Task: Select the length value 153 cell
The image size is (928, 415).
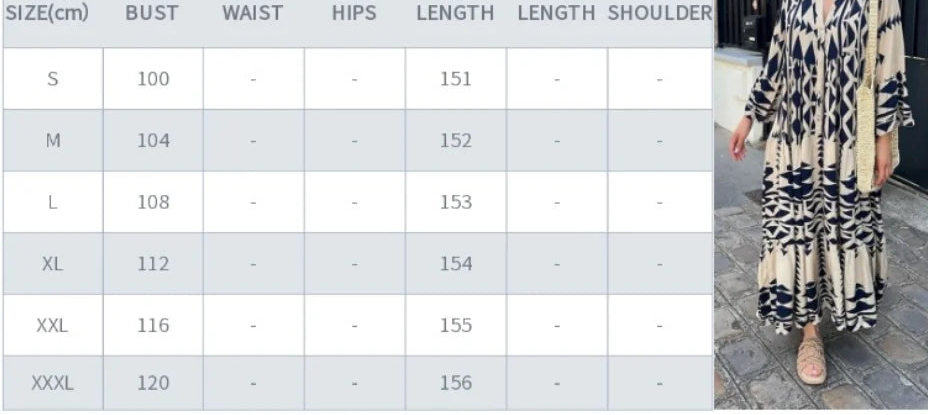Action: pyautogui.click(x=455, y=202)
